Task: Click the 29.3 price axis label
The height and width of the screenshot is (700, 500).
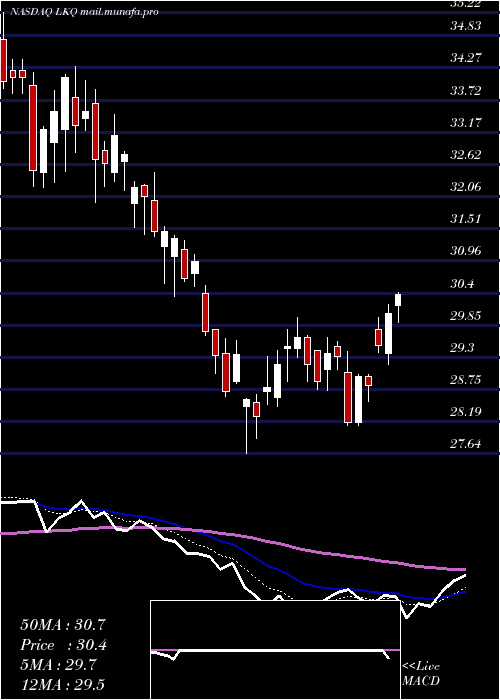Action: (462, 348)
